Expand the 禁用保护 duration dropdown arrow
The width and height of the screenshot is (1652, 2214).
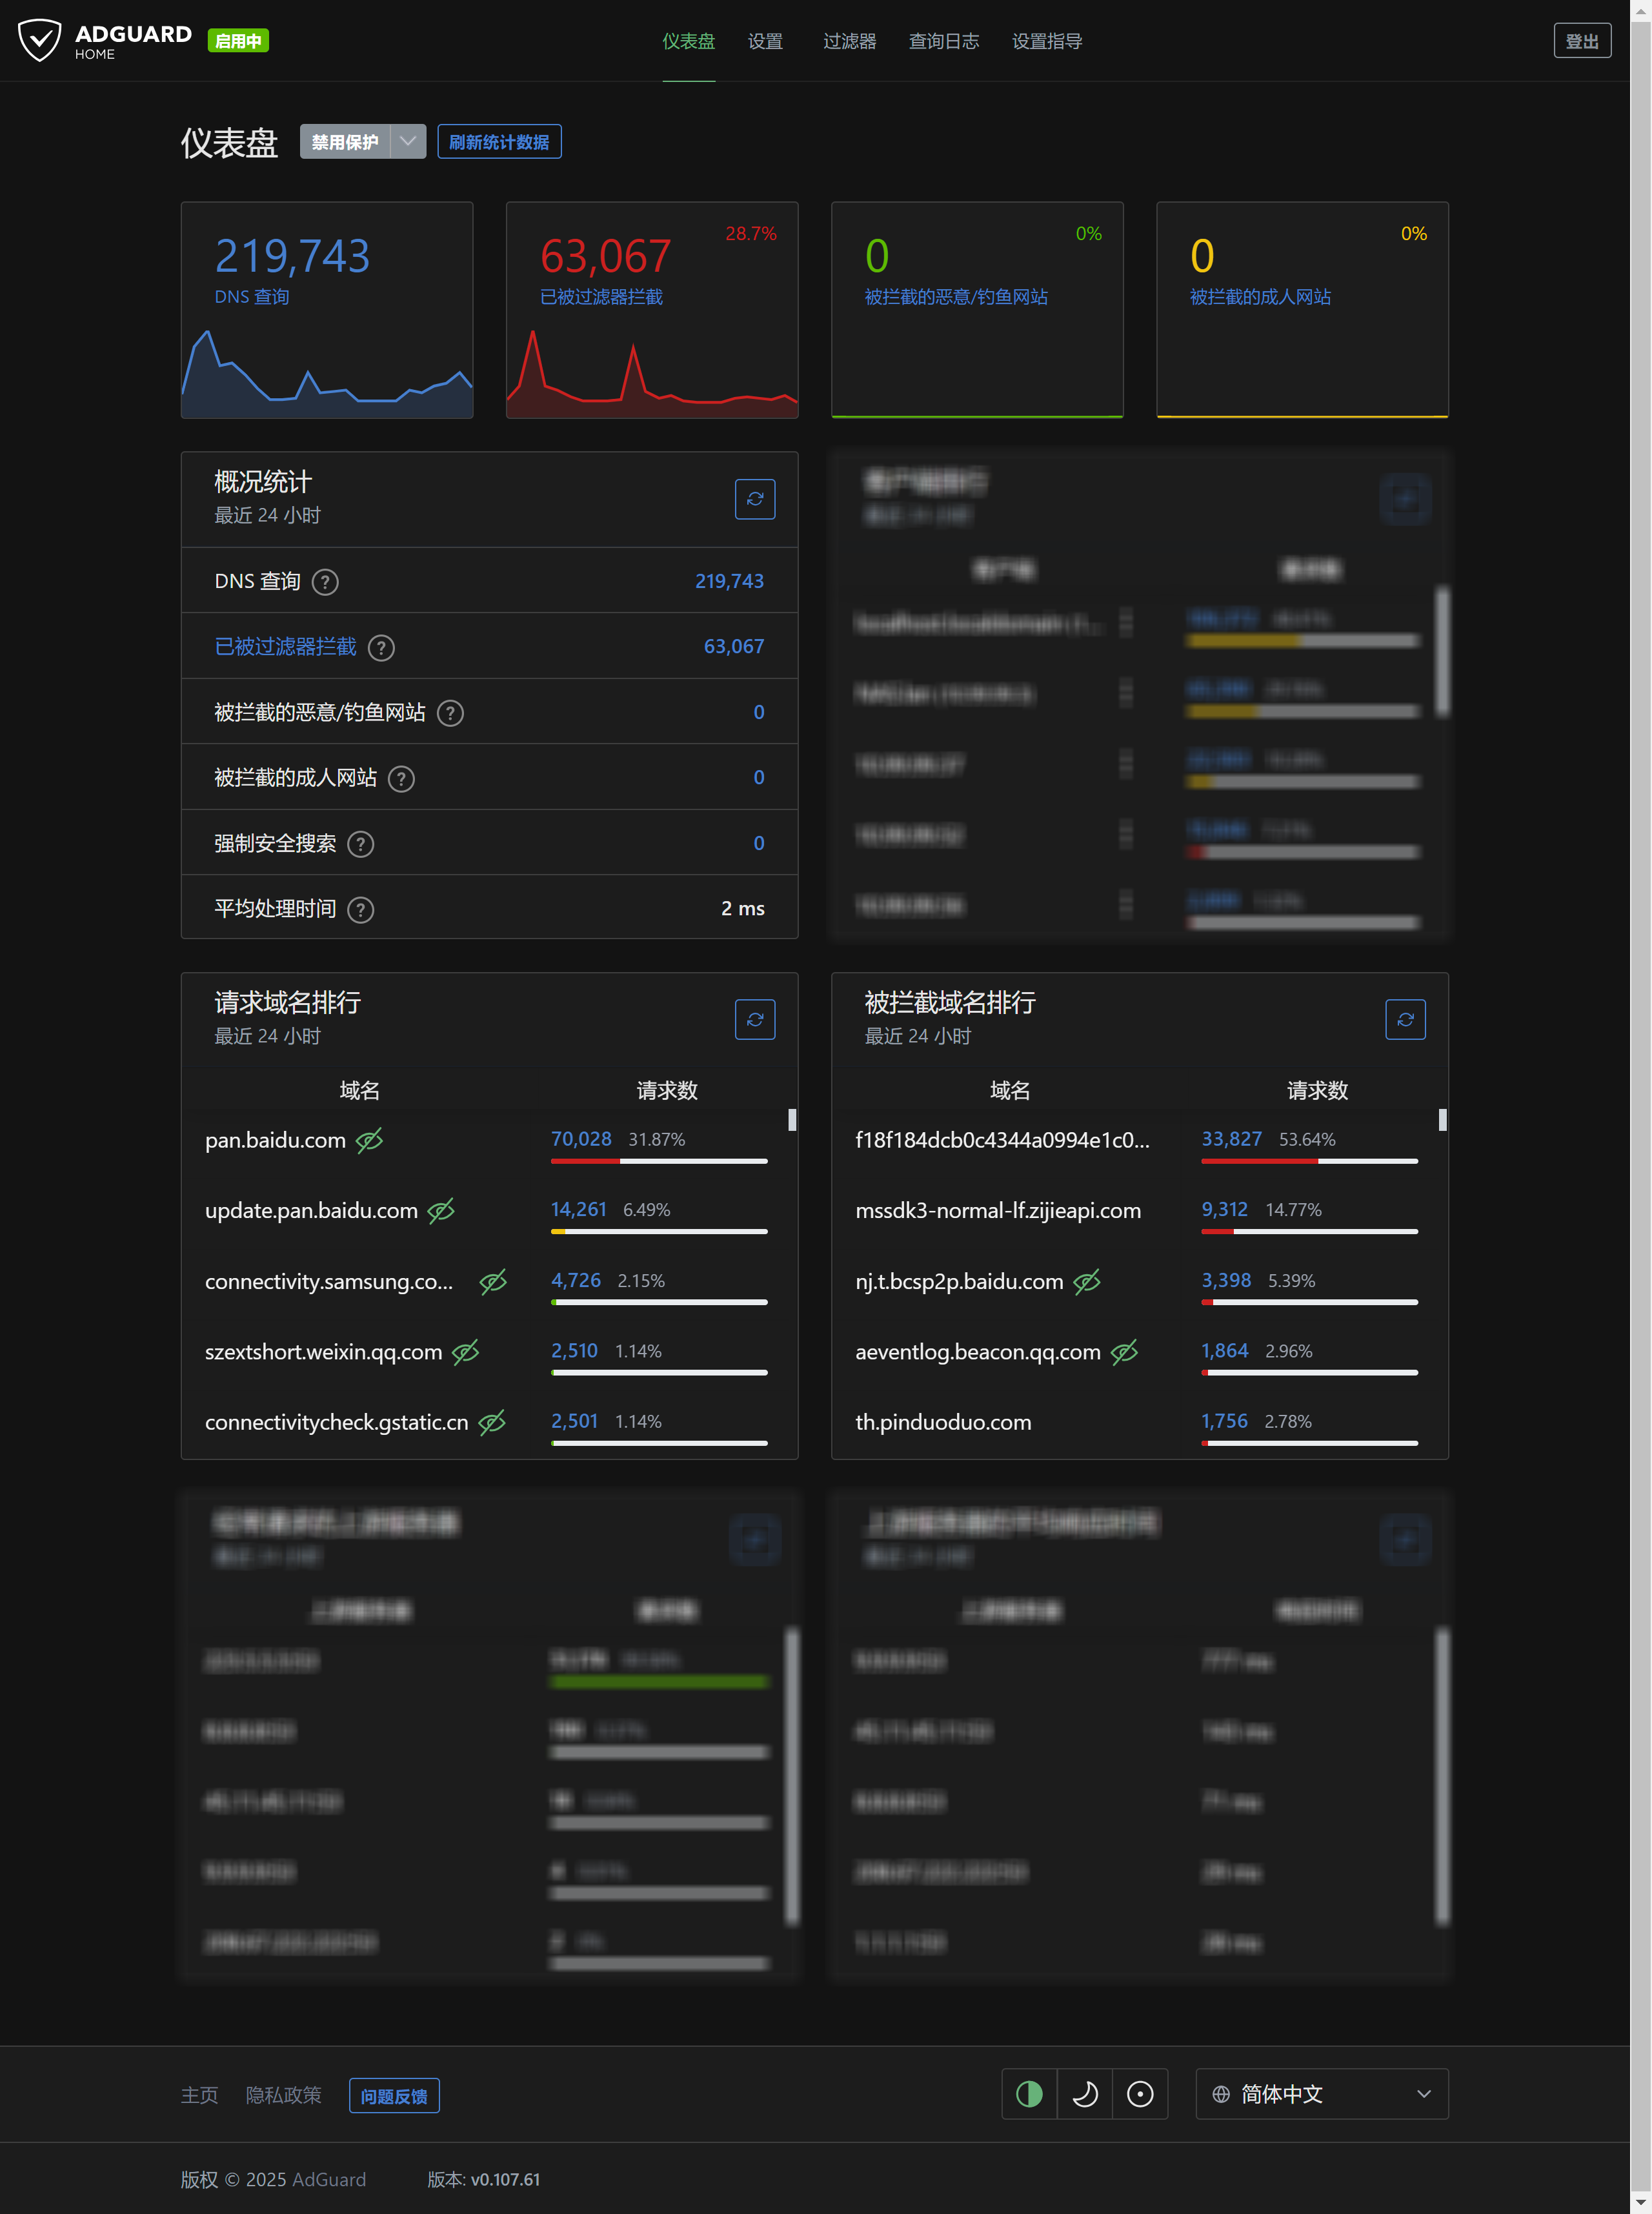[407, 141]
